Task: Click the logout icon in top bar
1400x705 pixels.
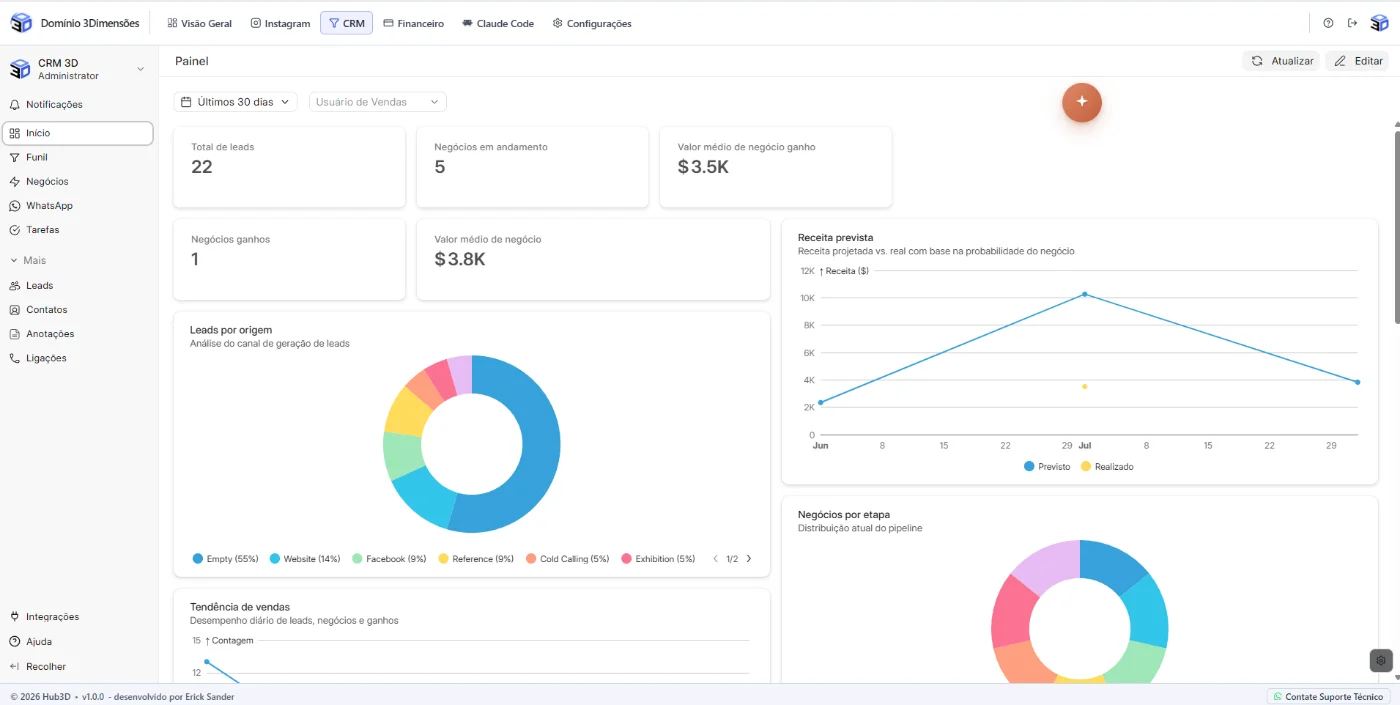Action: coord(1352,23)
